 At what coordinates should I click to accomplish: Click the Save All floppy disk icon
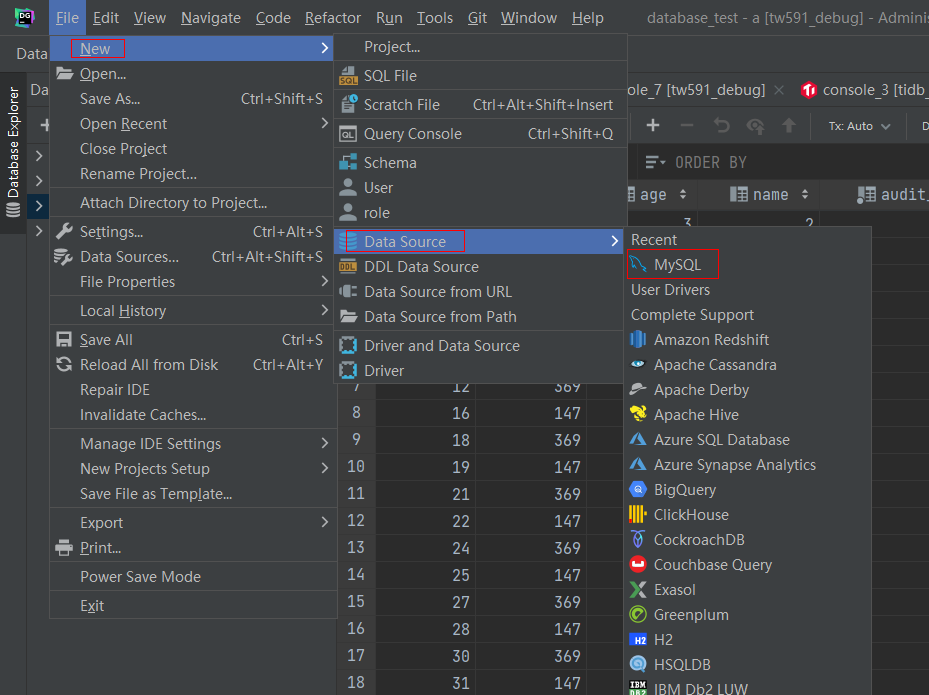(x=64, y=340)
